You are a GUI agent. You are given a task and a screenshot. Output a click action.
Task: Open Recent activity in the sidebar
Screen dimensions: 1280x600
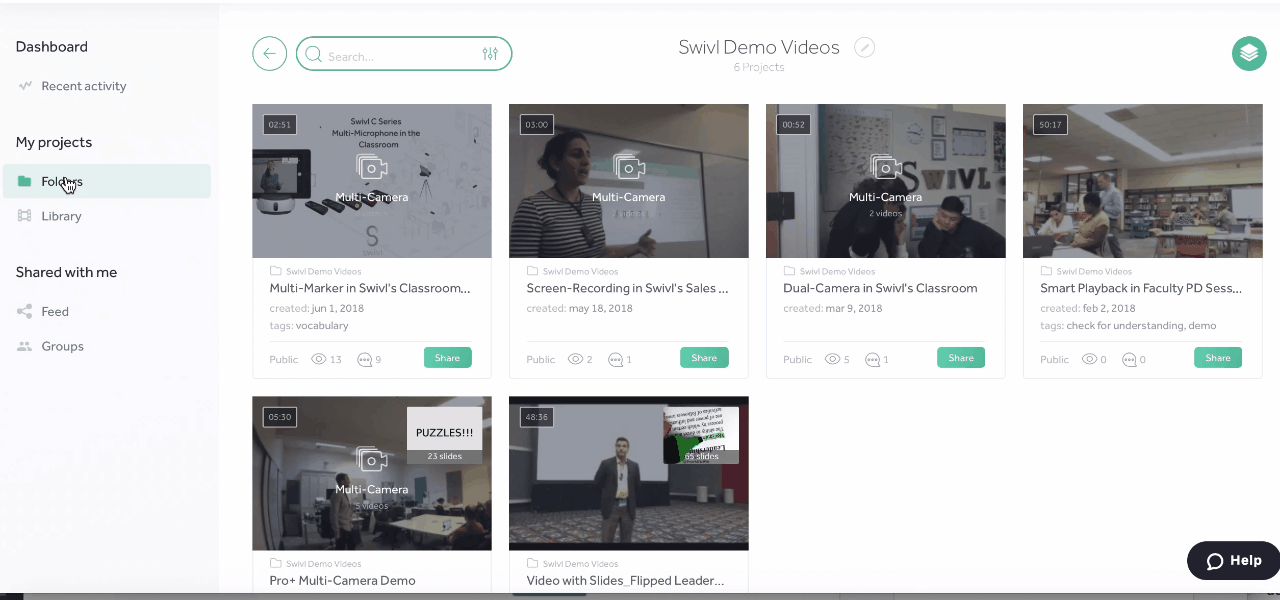coord(83,86)
